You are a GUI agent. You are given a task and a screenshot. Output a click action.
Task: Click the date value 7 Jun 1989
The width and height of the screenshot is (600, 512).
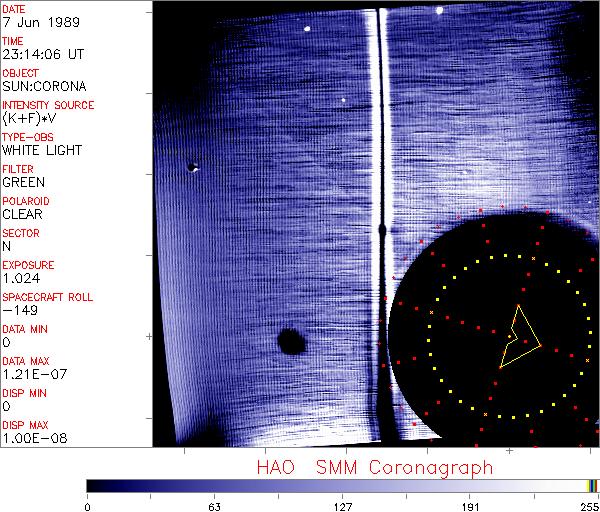pos(35,22)
